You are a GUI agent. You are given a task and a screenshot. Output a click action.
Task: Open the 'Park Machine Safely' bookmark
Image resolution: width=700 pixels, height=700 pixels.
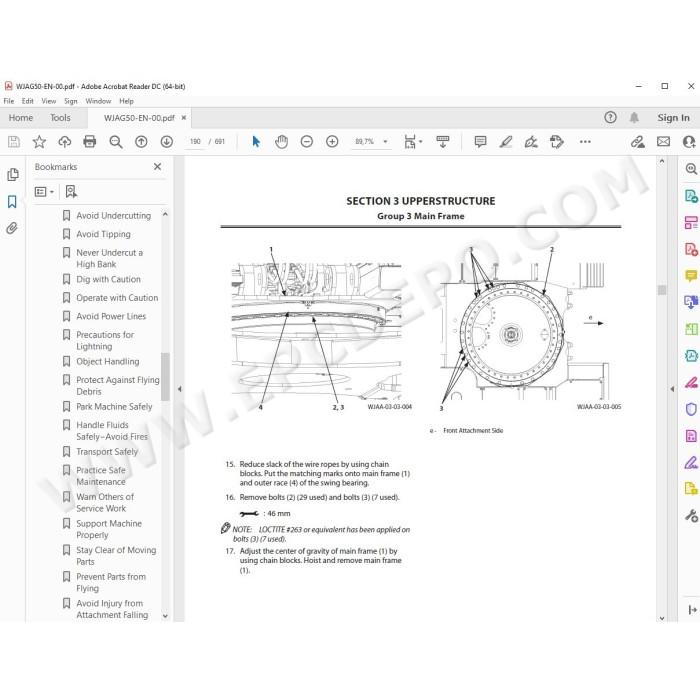click(x=114, y=407)
